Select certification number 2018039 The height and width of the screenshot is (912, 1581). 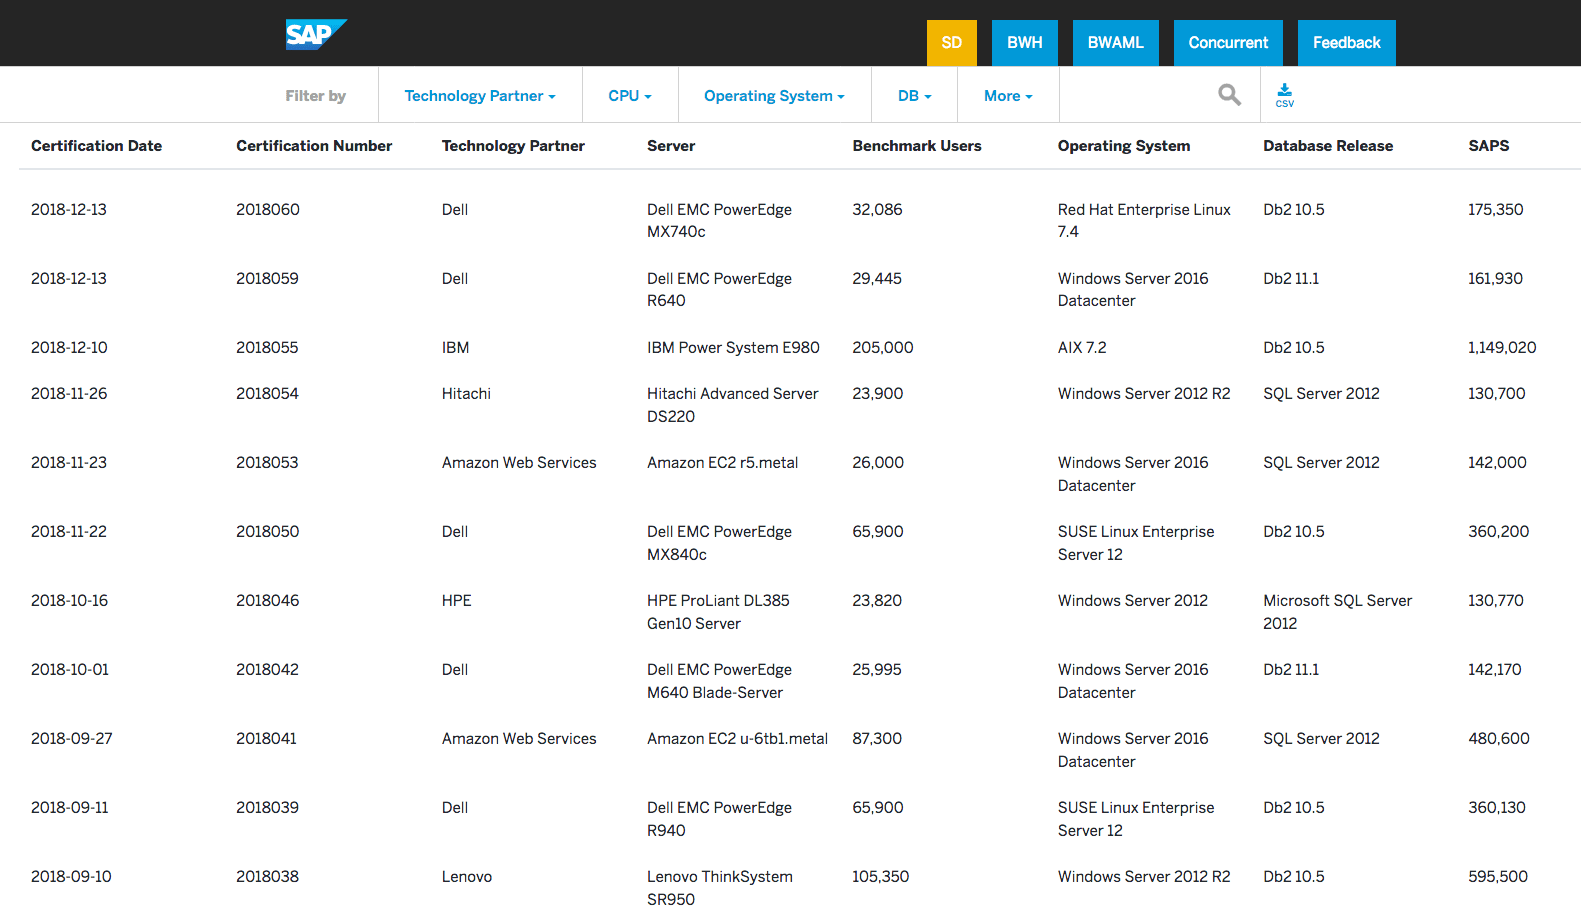tap(267, 808)
